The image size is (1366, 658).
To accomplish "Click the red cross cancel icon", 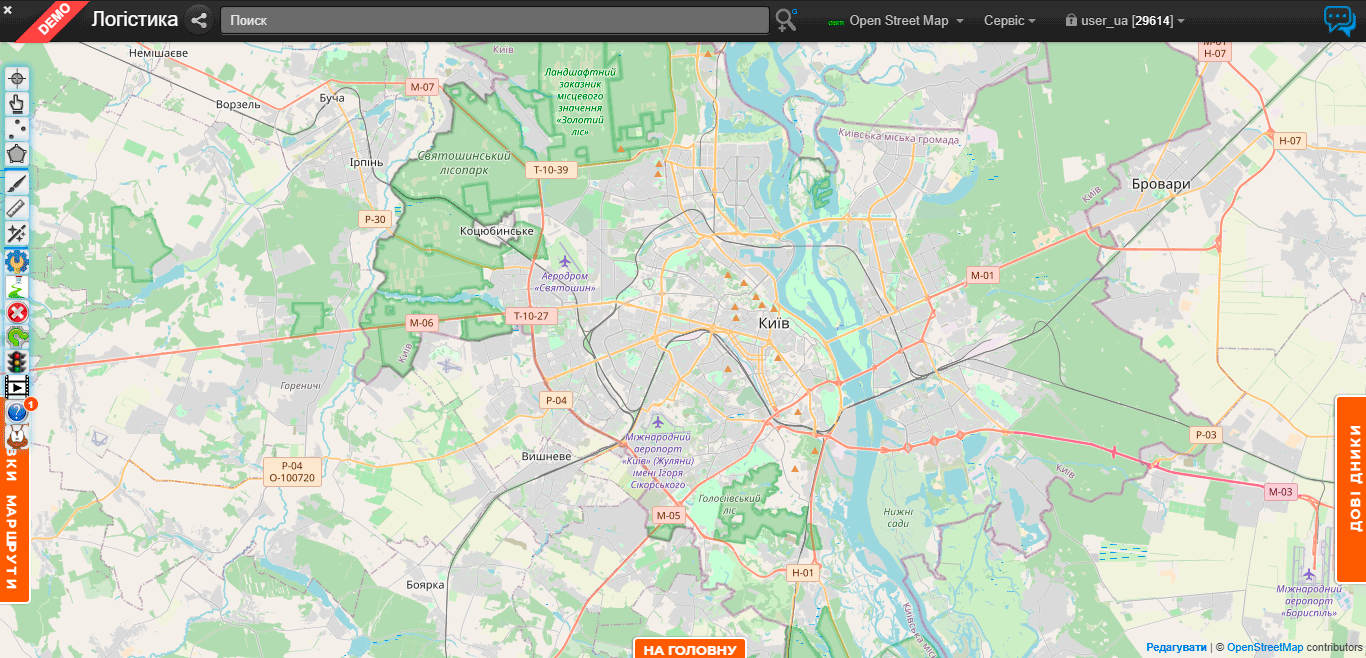I will click(x=17, y=313).
